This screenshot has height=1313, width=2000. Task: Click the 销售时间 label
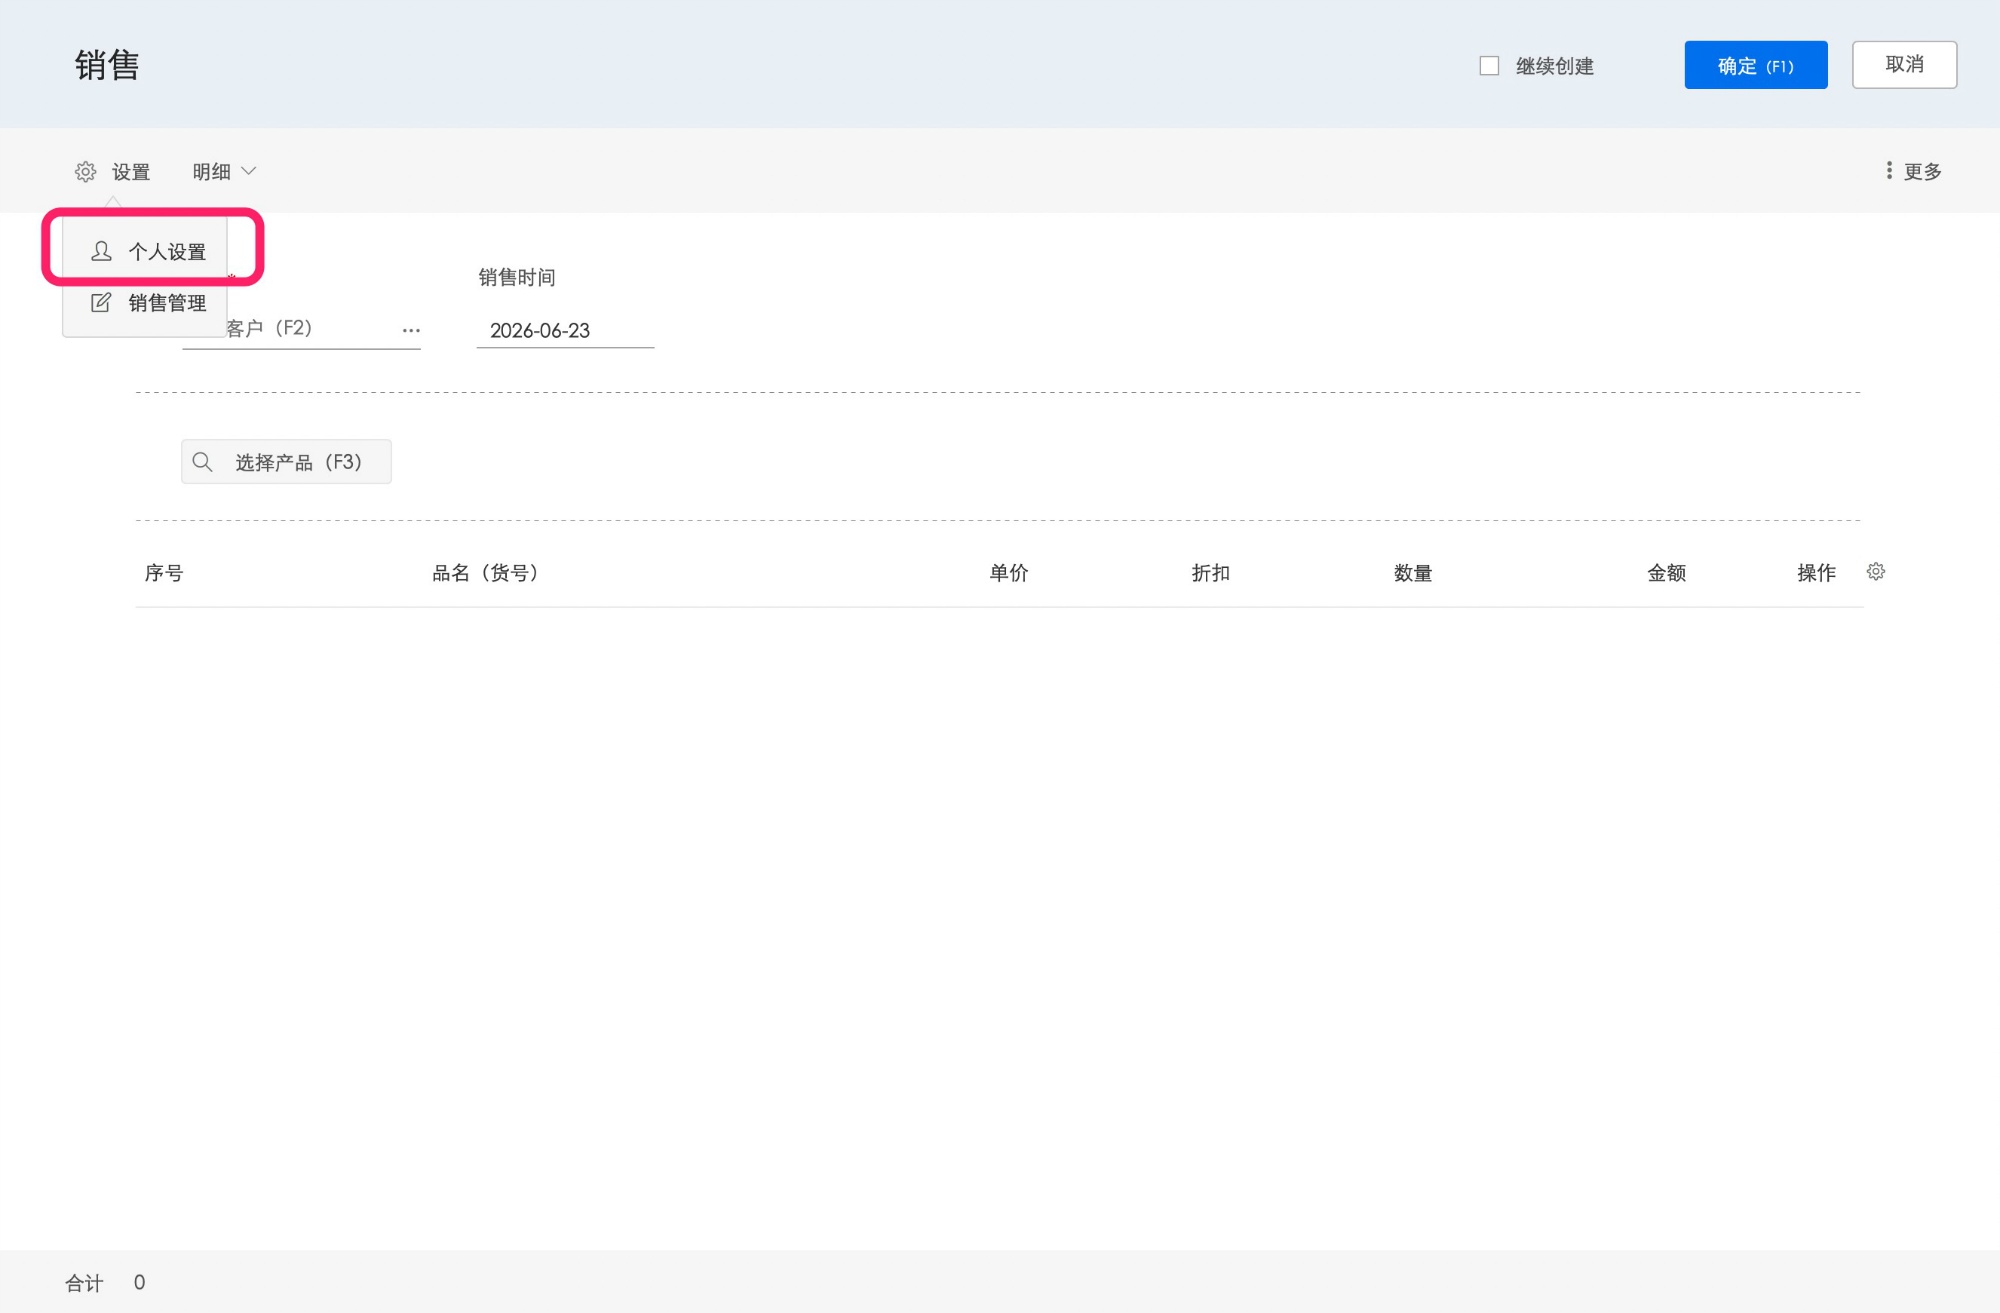pyautogui.click(x=517, y=277)
